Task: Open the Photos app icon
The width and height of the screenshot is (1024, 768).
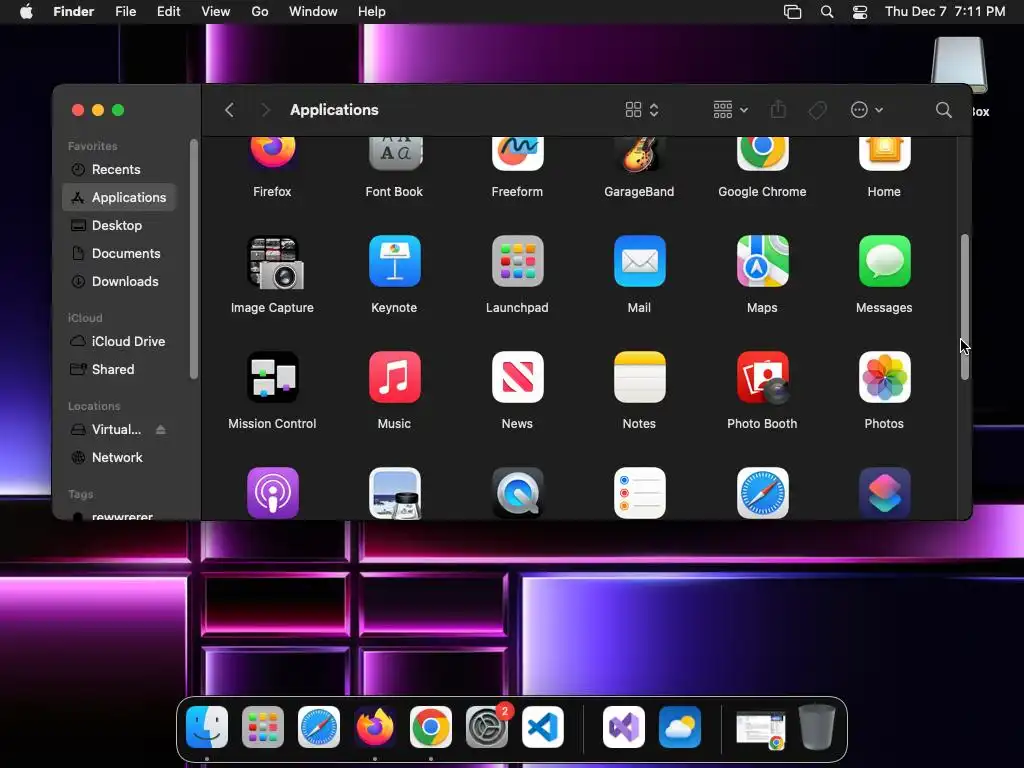Action: pos(884,377)
